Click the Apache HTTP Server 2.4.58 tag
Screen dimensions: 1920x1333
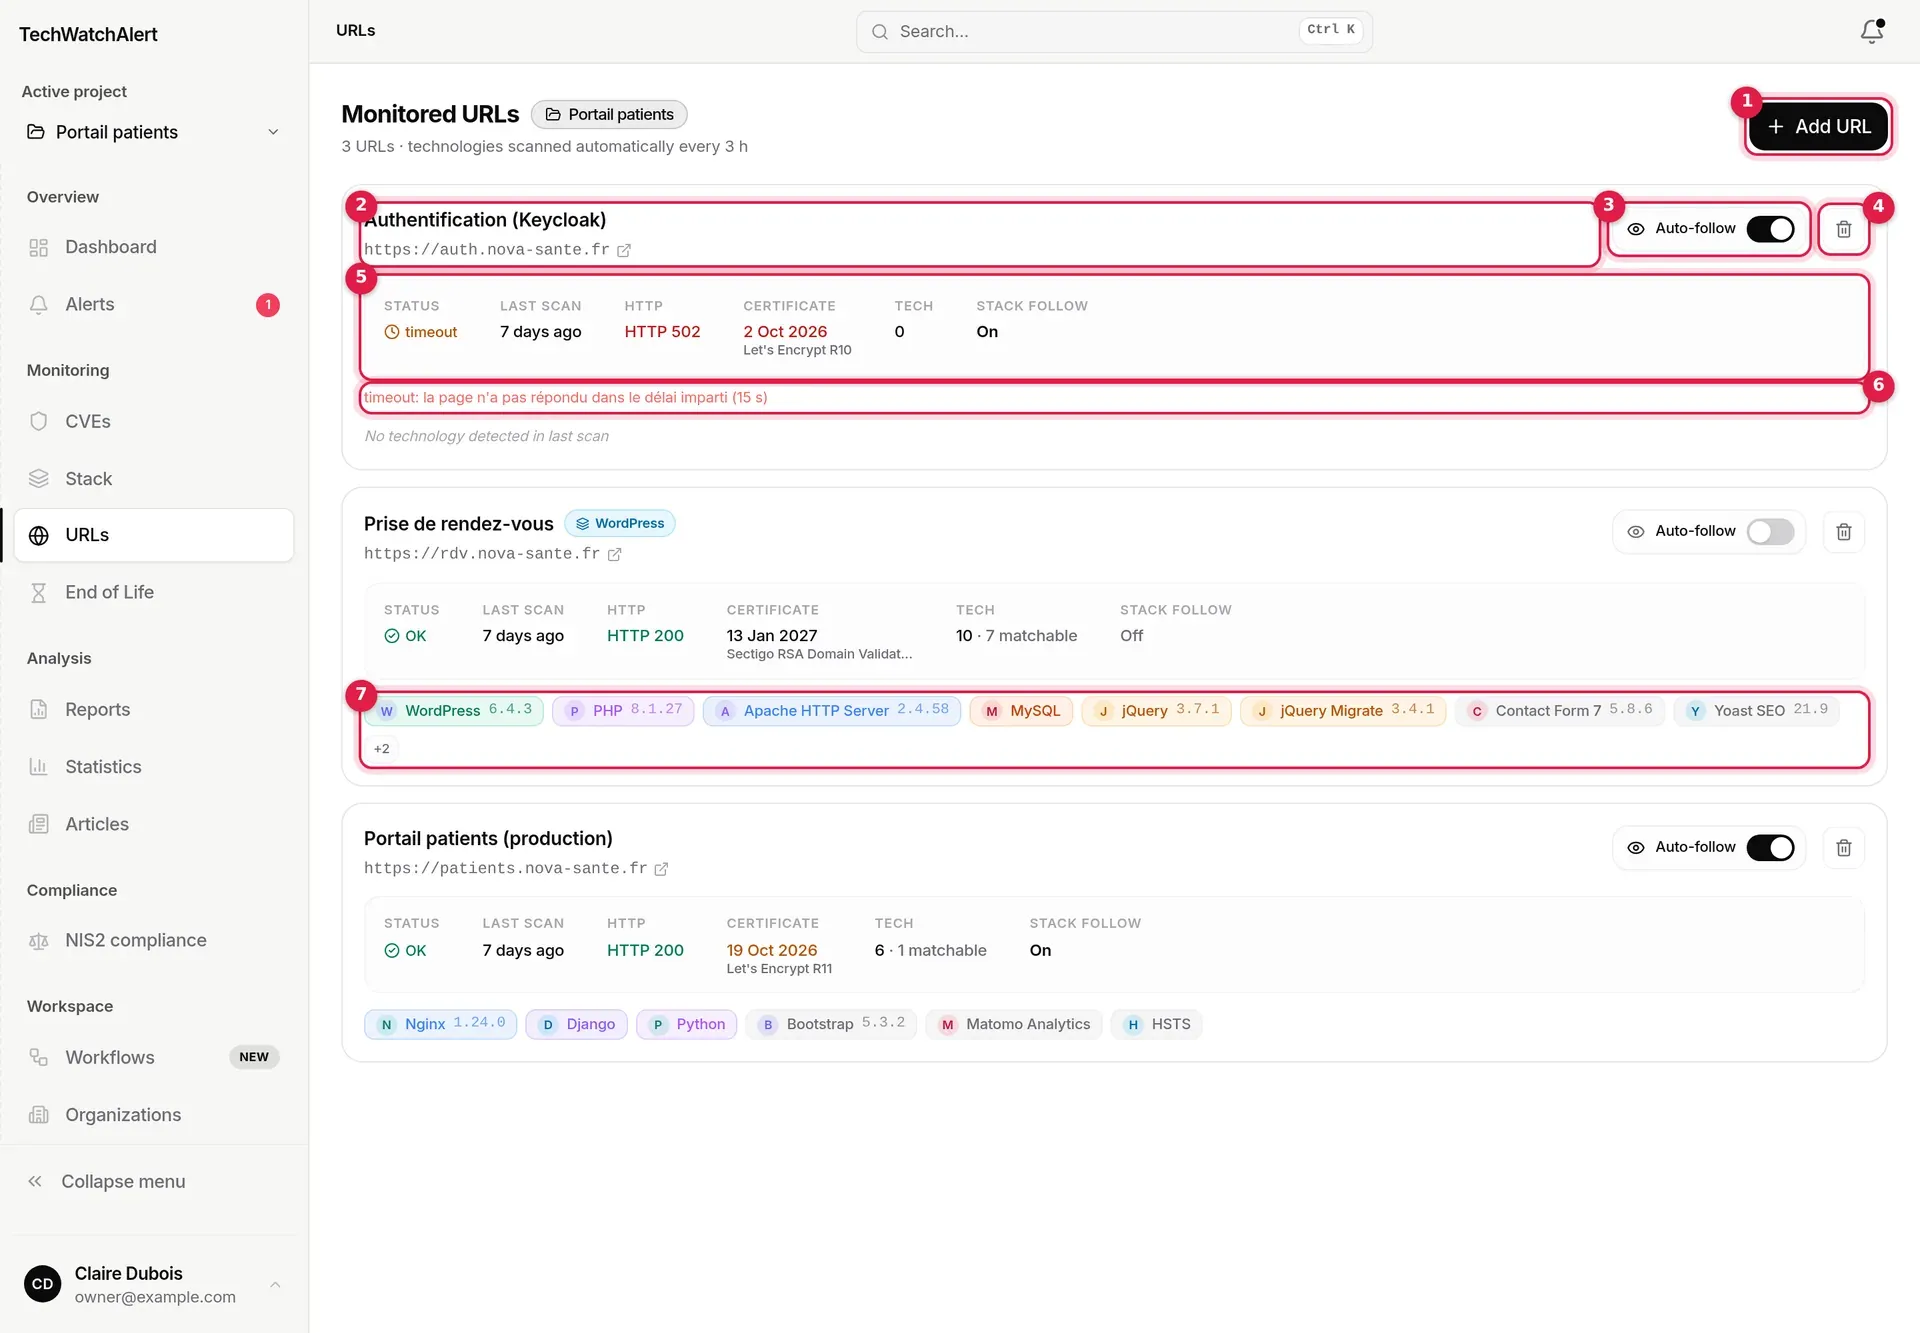[x=832, y=711]
